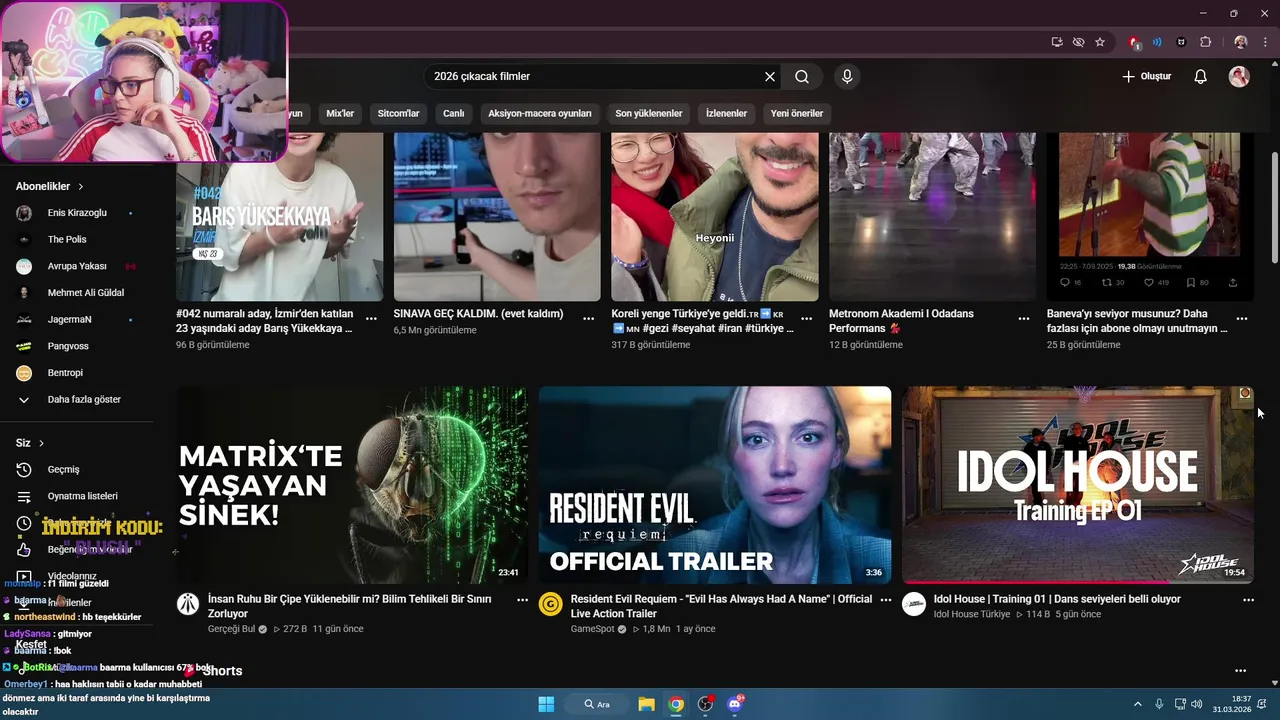Open Windows Start menu
Image resolution: width=1280 pixels, height=720 pixels.
546,704
